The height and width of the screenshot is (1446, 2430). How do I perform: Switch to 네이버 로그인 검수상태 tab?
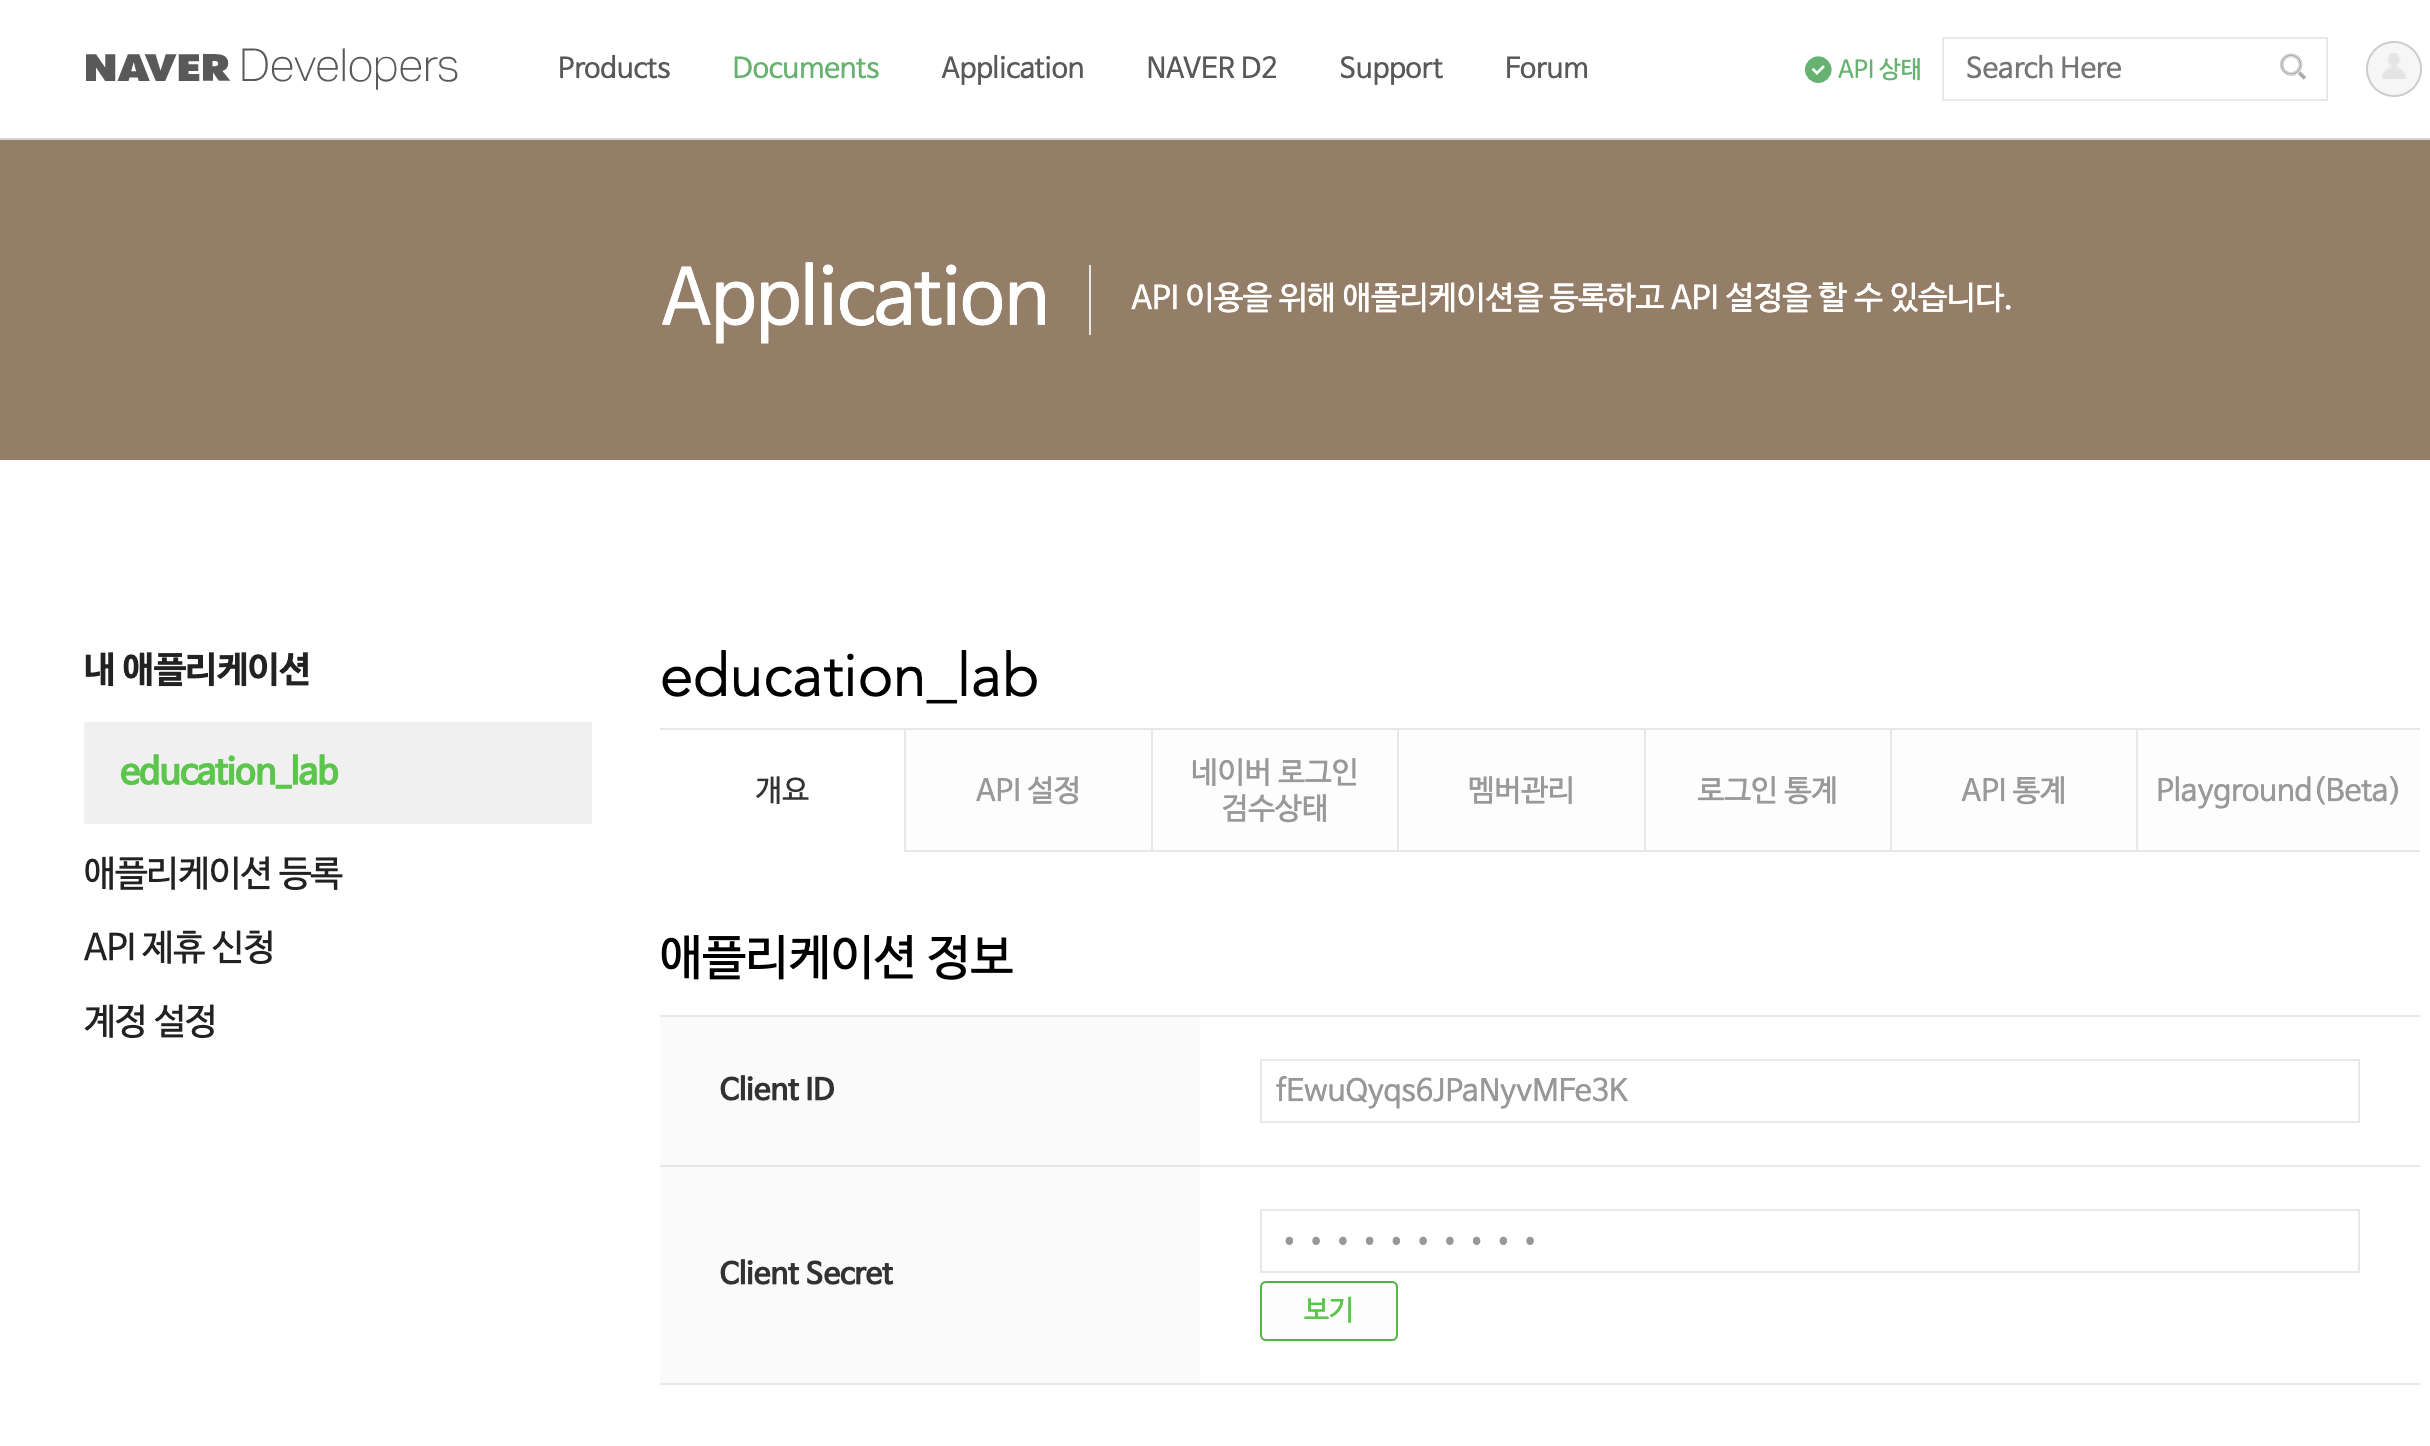tap(1274, 790)
